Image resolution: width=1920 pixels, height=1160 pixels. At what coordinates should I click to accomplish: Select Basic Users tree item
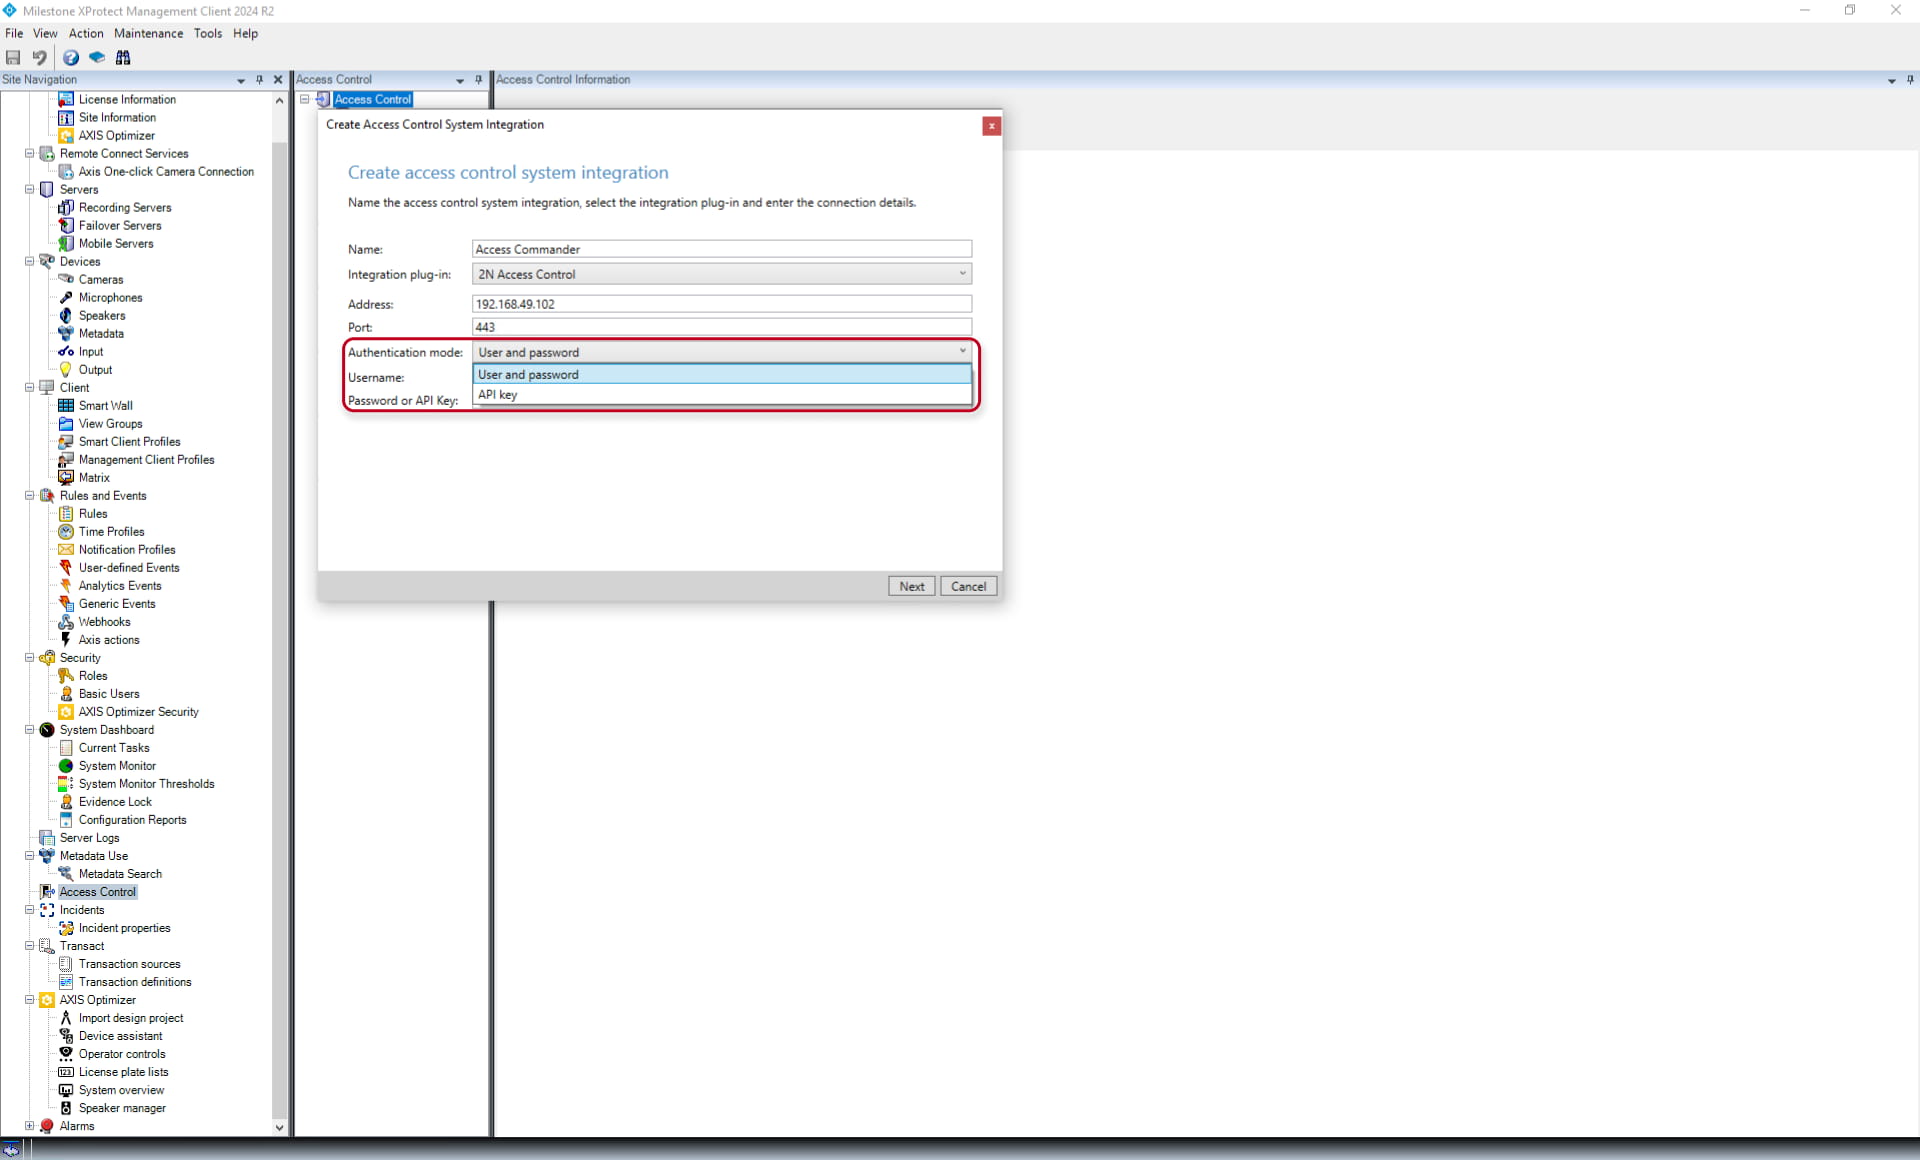[x=109, y=693]
